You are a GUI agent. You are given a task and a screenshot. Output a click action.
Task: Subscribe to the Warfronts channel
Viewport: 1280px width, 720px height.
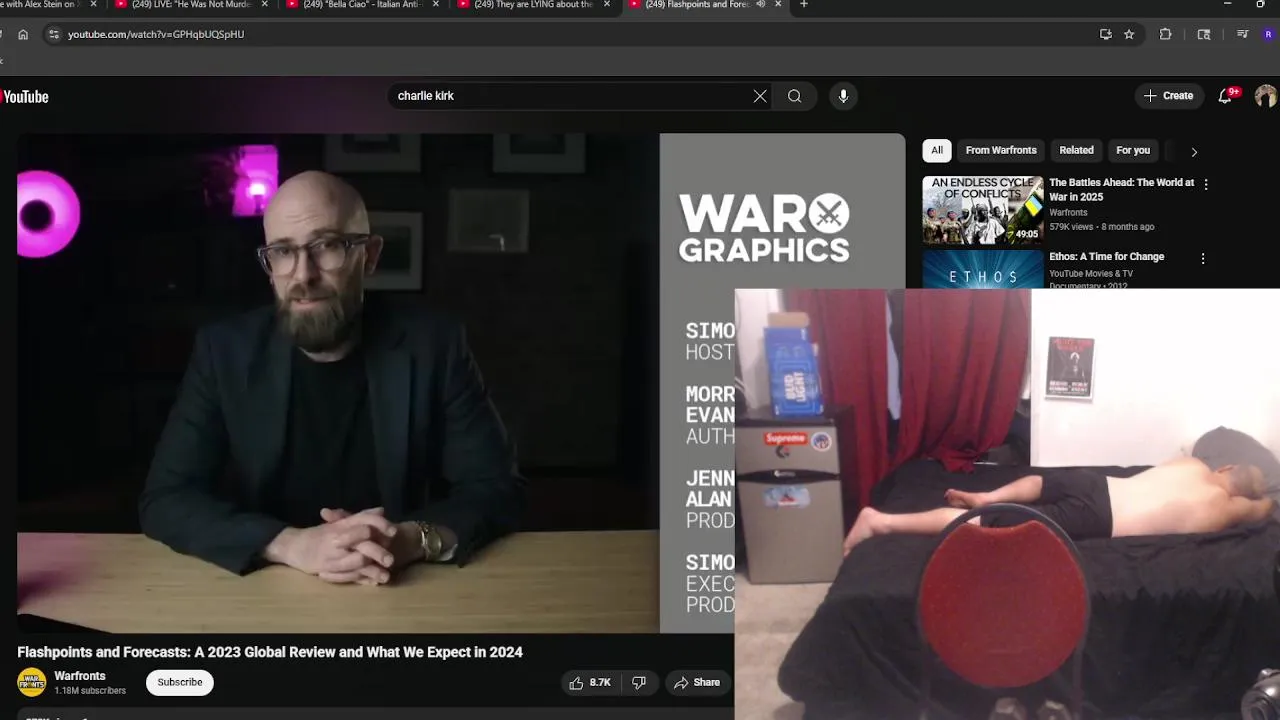click(180, 682)
